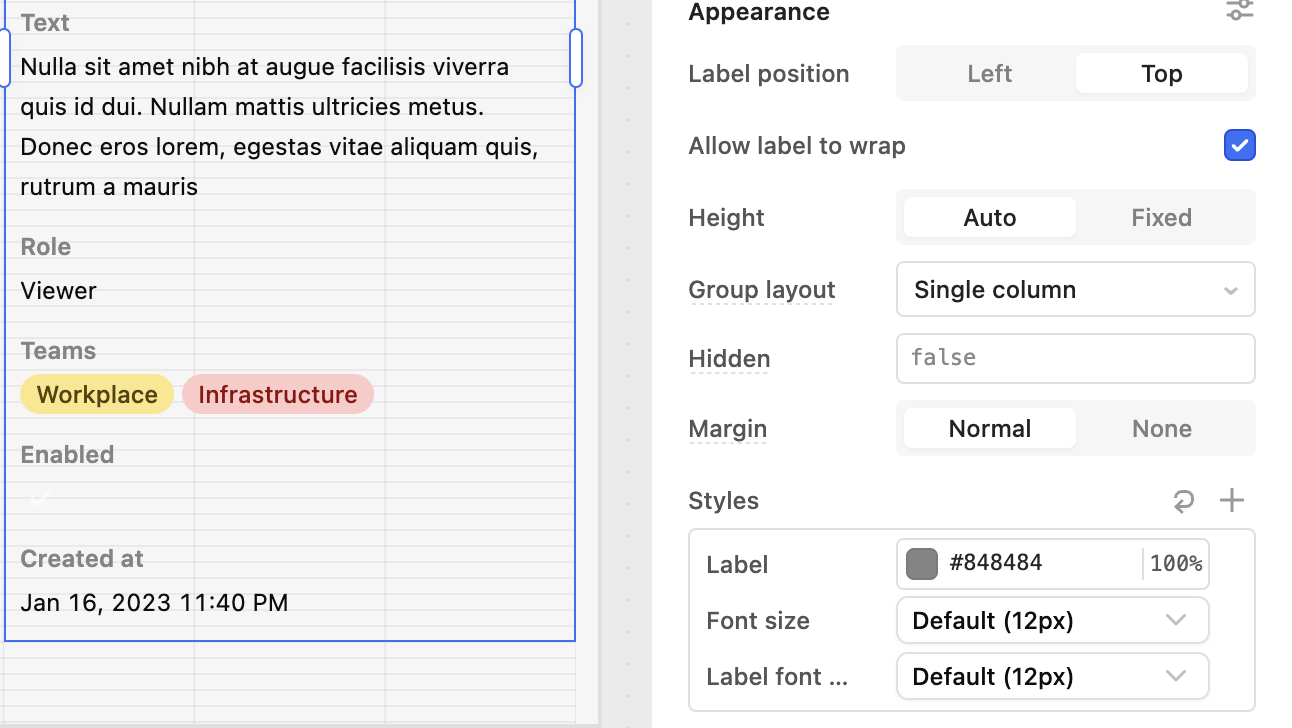Click the Created at date value
The image size is (1292, 728).
point(154,602)
